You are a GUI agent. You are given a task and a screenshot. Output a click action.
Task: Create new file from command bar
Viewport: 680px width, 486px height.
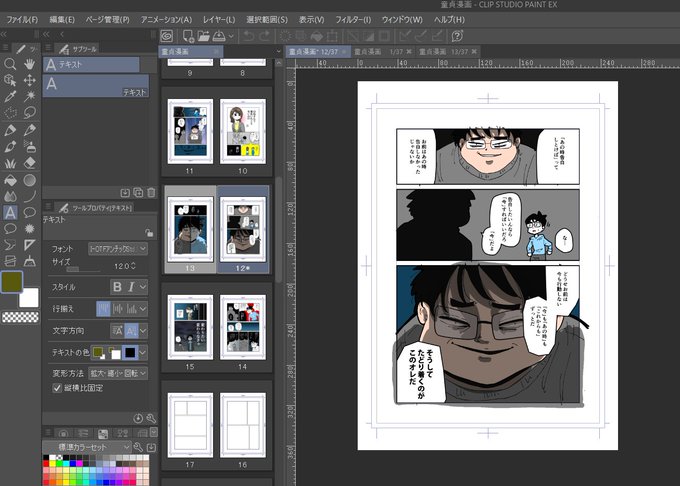(188, 36)
